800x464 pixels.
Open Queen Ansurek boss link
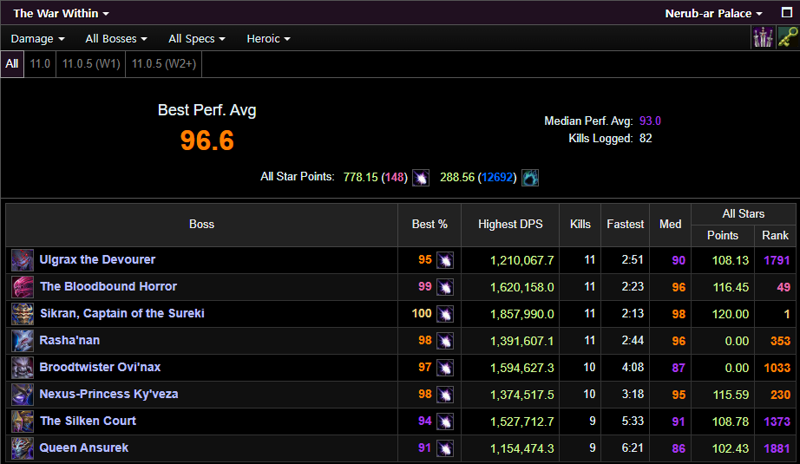tap(84, 448)
